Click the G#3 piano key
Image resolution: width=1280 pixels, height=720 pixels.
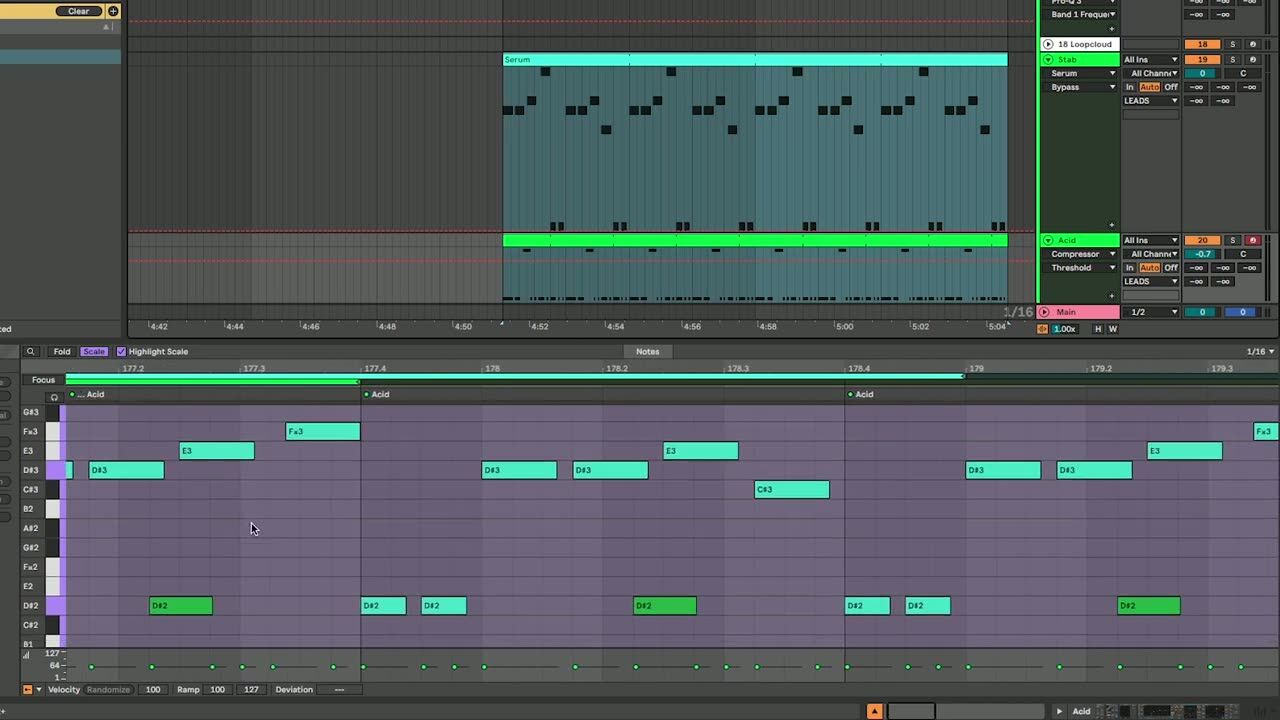pos(53,412)
